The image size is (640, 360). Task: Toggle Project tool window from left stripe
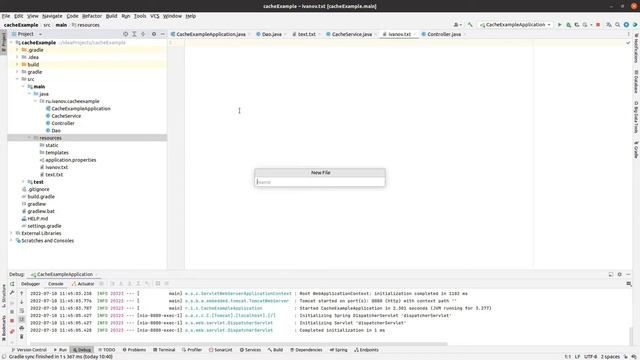pyautogui.click(x=4, y=41)
